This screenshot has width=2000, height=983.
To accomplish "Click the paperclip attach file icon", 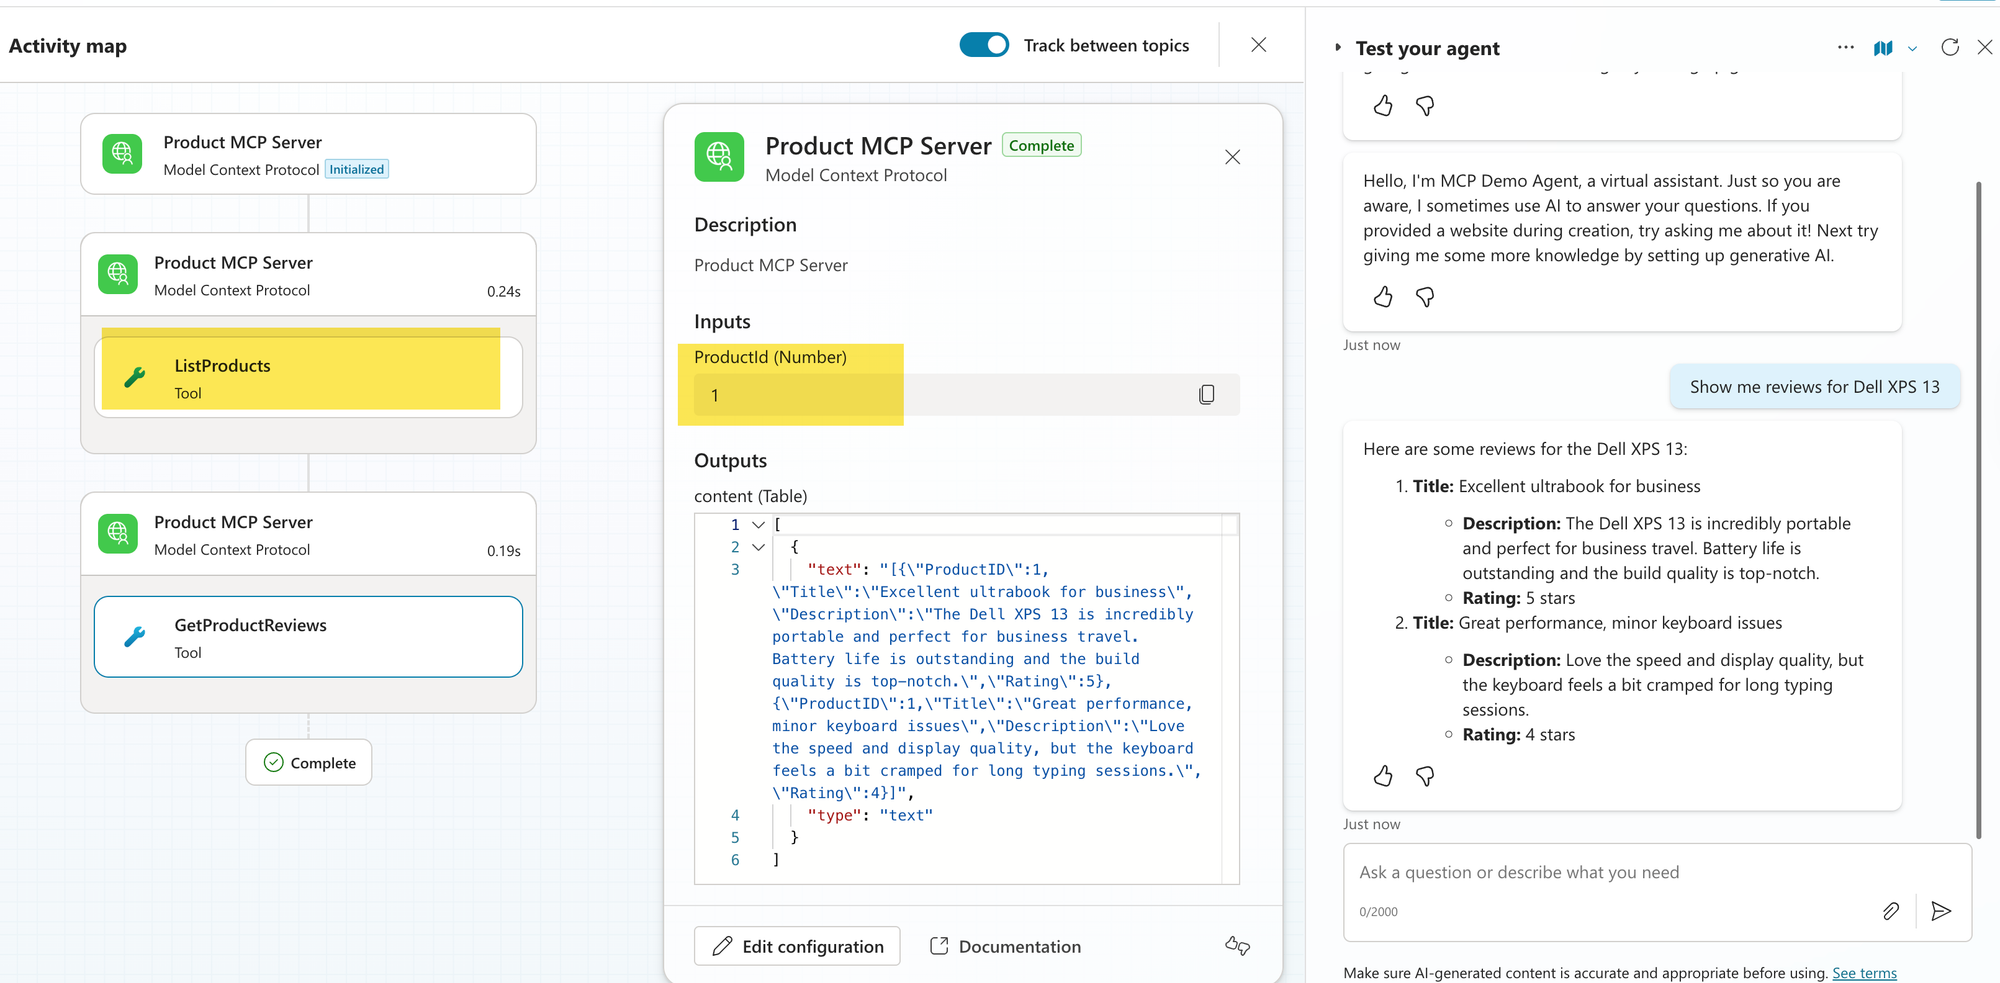I will point(1890,911).
